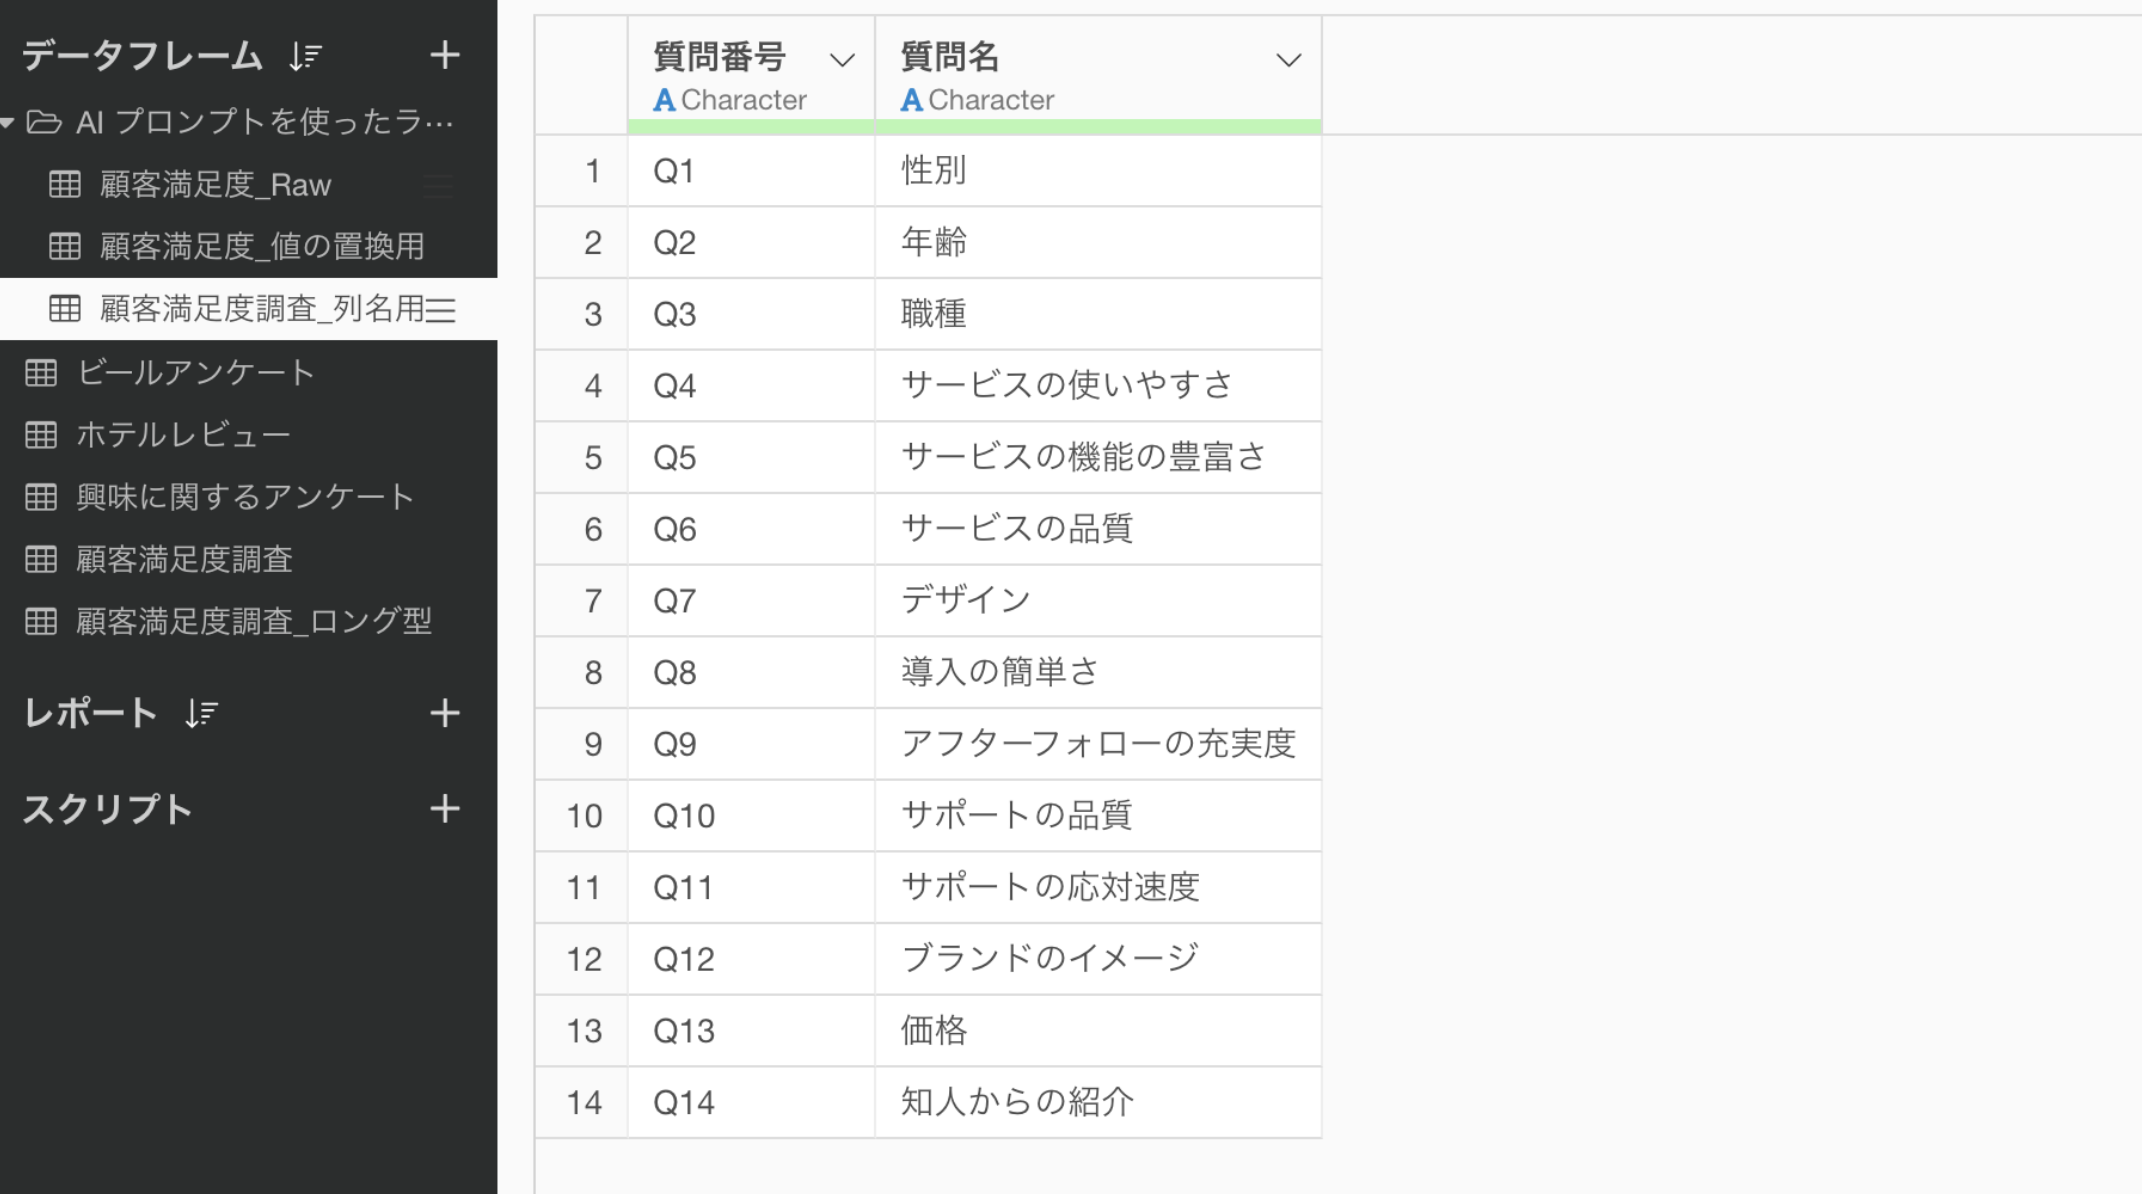Image resolution: width=2142 pixels, height=1194 pixels.
Task: Click the サービスの使いやすさ cell
Action: (x=1067, y=385)
